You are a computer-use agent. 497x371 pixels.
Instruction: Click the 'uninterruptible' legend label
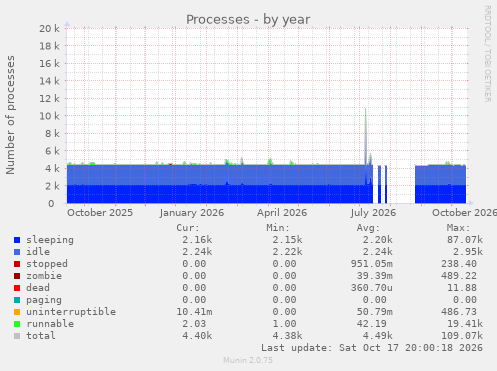71,312
